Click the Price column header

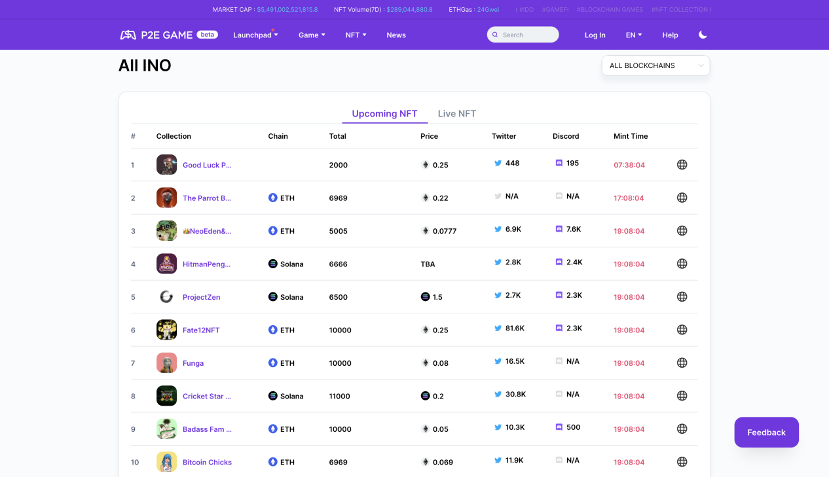pyautogui.click(x=429, y=136)
